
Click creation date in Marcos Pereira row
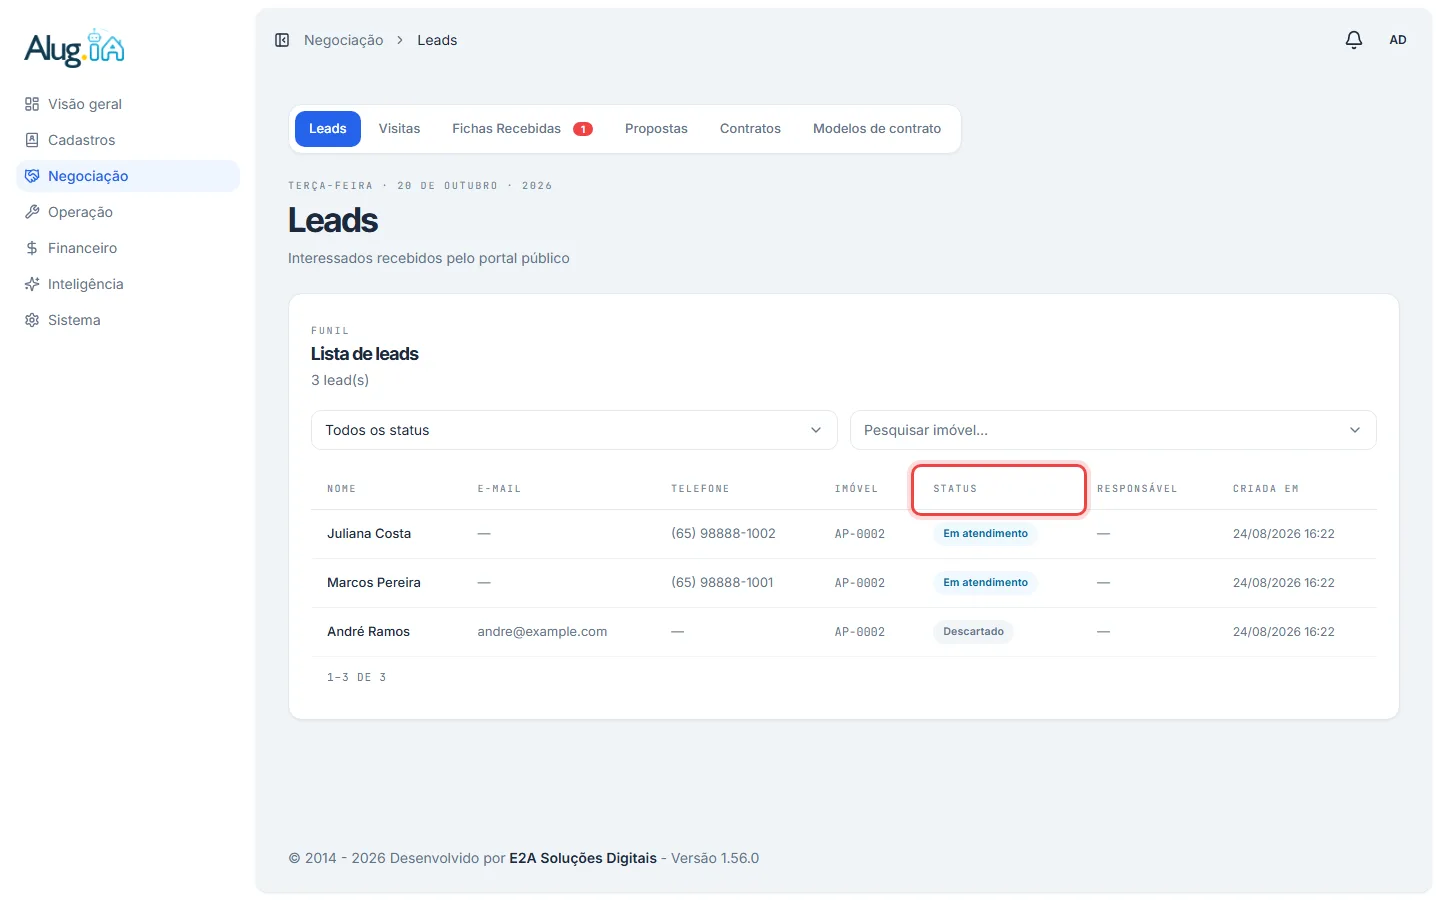[x=1283, y=583]
